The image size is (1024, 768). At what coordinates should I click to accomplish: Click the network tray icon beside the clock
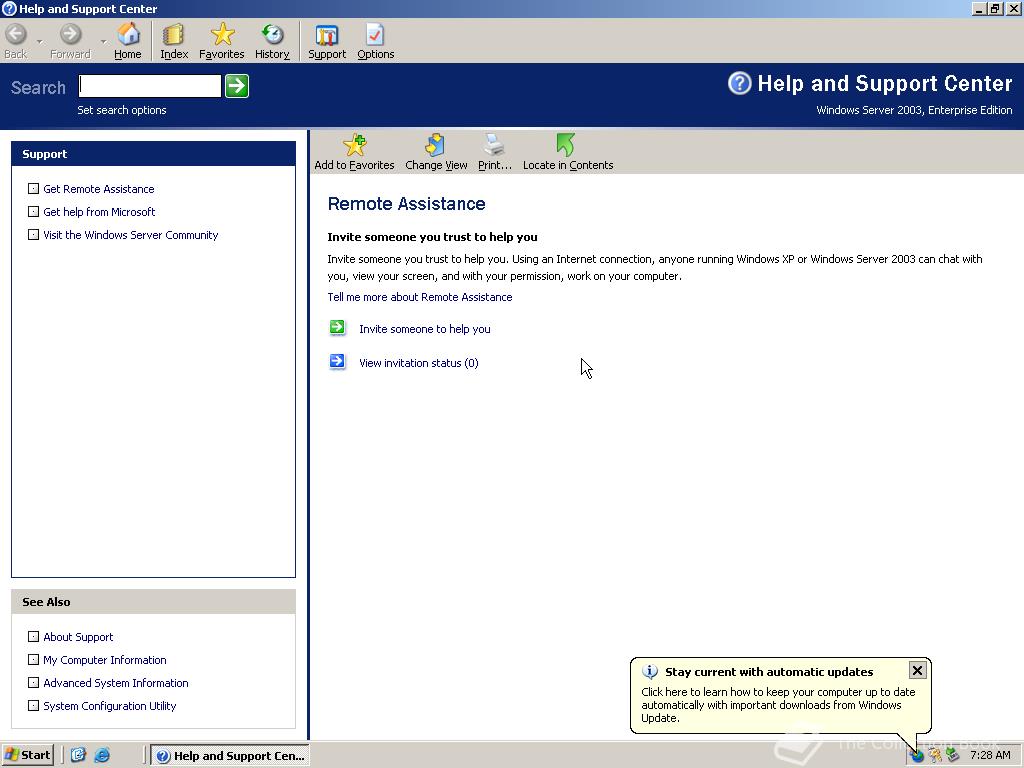[x=953, y=756]
